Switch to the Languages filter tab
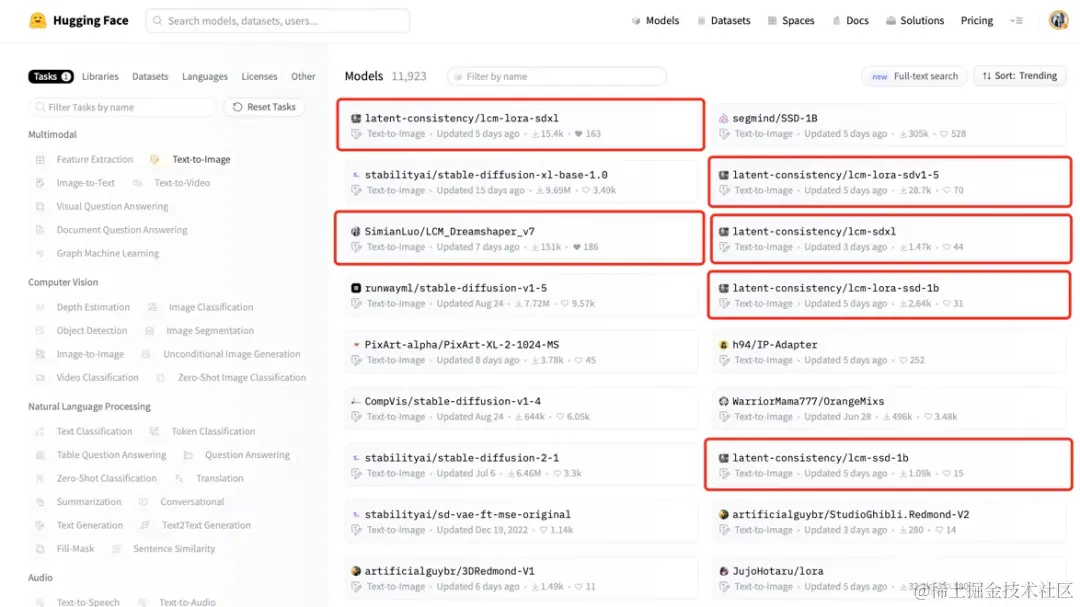The height and width of the screenshot is (607, 1080). pyautogui.click(x=205, y=76)
